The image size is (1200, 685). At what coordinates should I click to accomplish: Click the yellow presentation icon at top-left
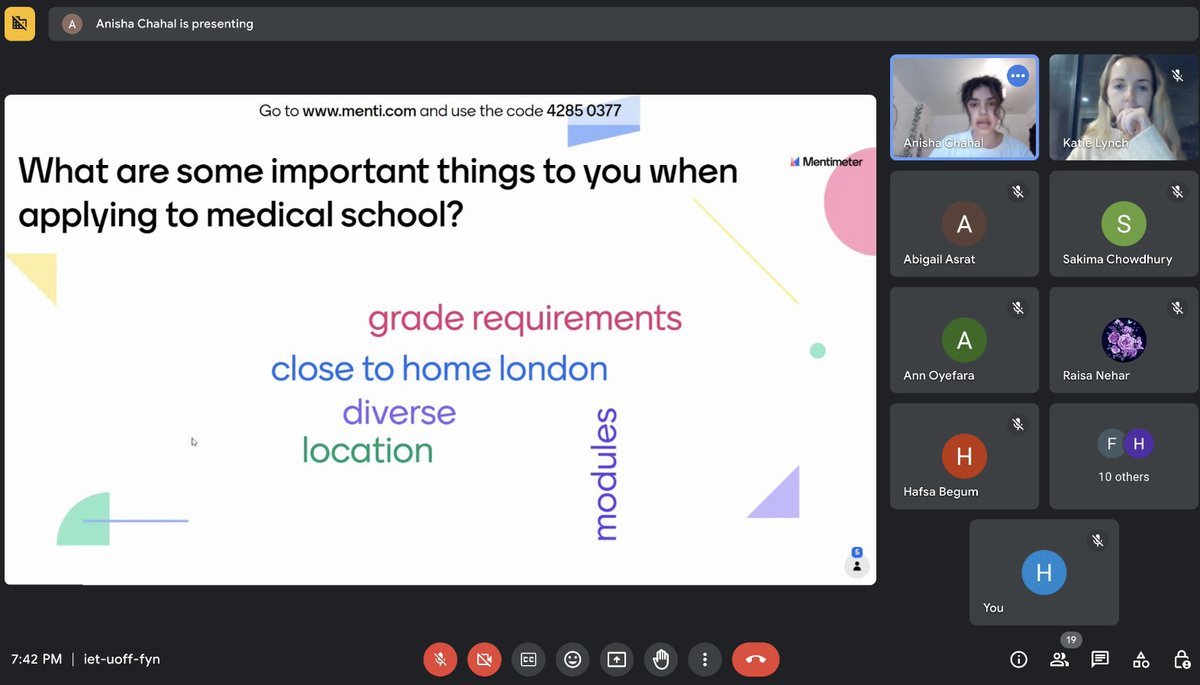pos(19,23)
